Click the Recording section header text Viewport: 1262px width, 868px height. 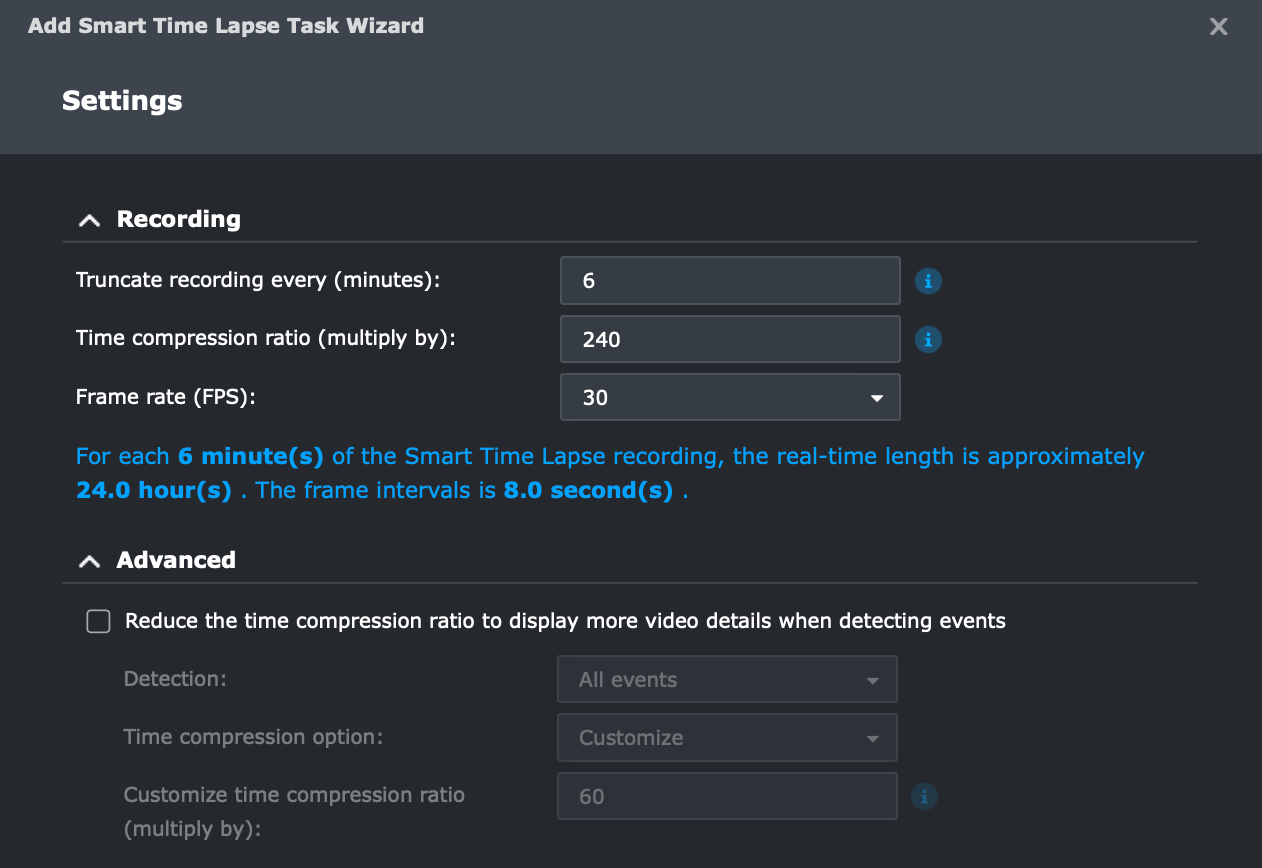pos(179,219)
